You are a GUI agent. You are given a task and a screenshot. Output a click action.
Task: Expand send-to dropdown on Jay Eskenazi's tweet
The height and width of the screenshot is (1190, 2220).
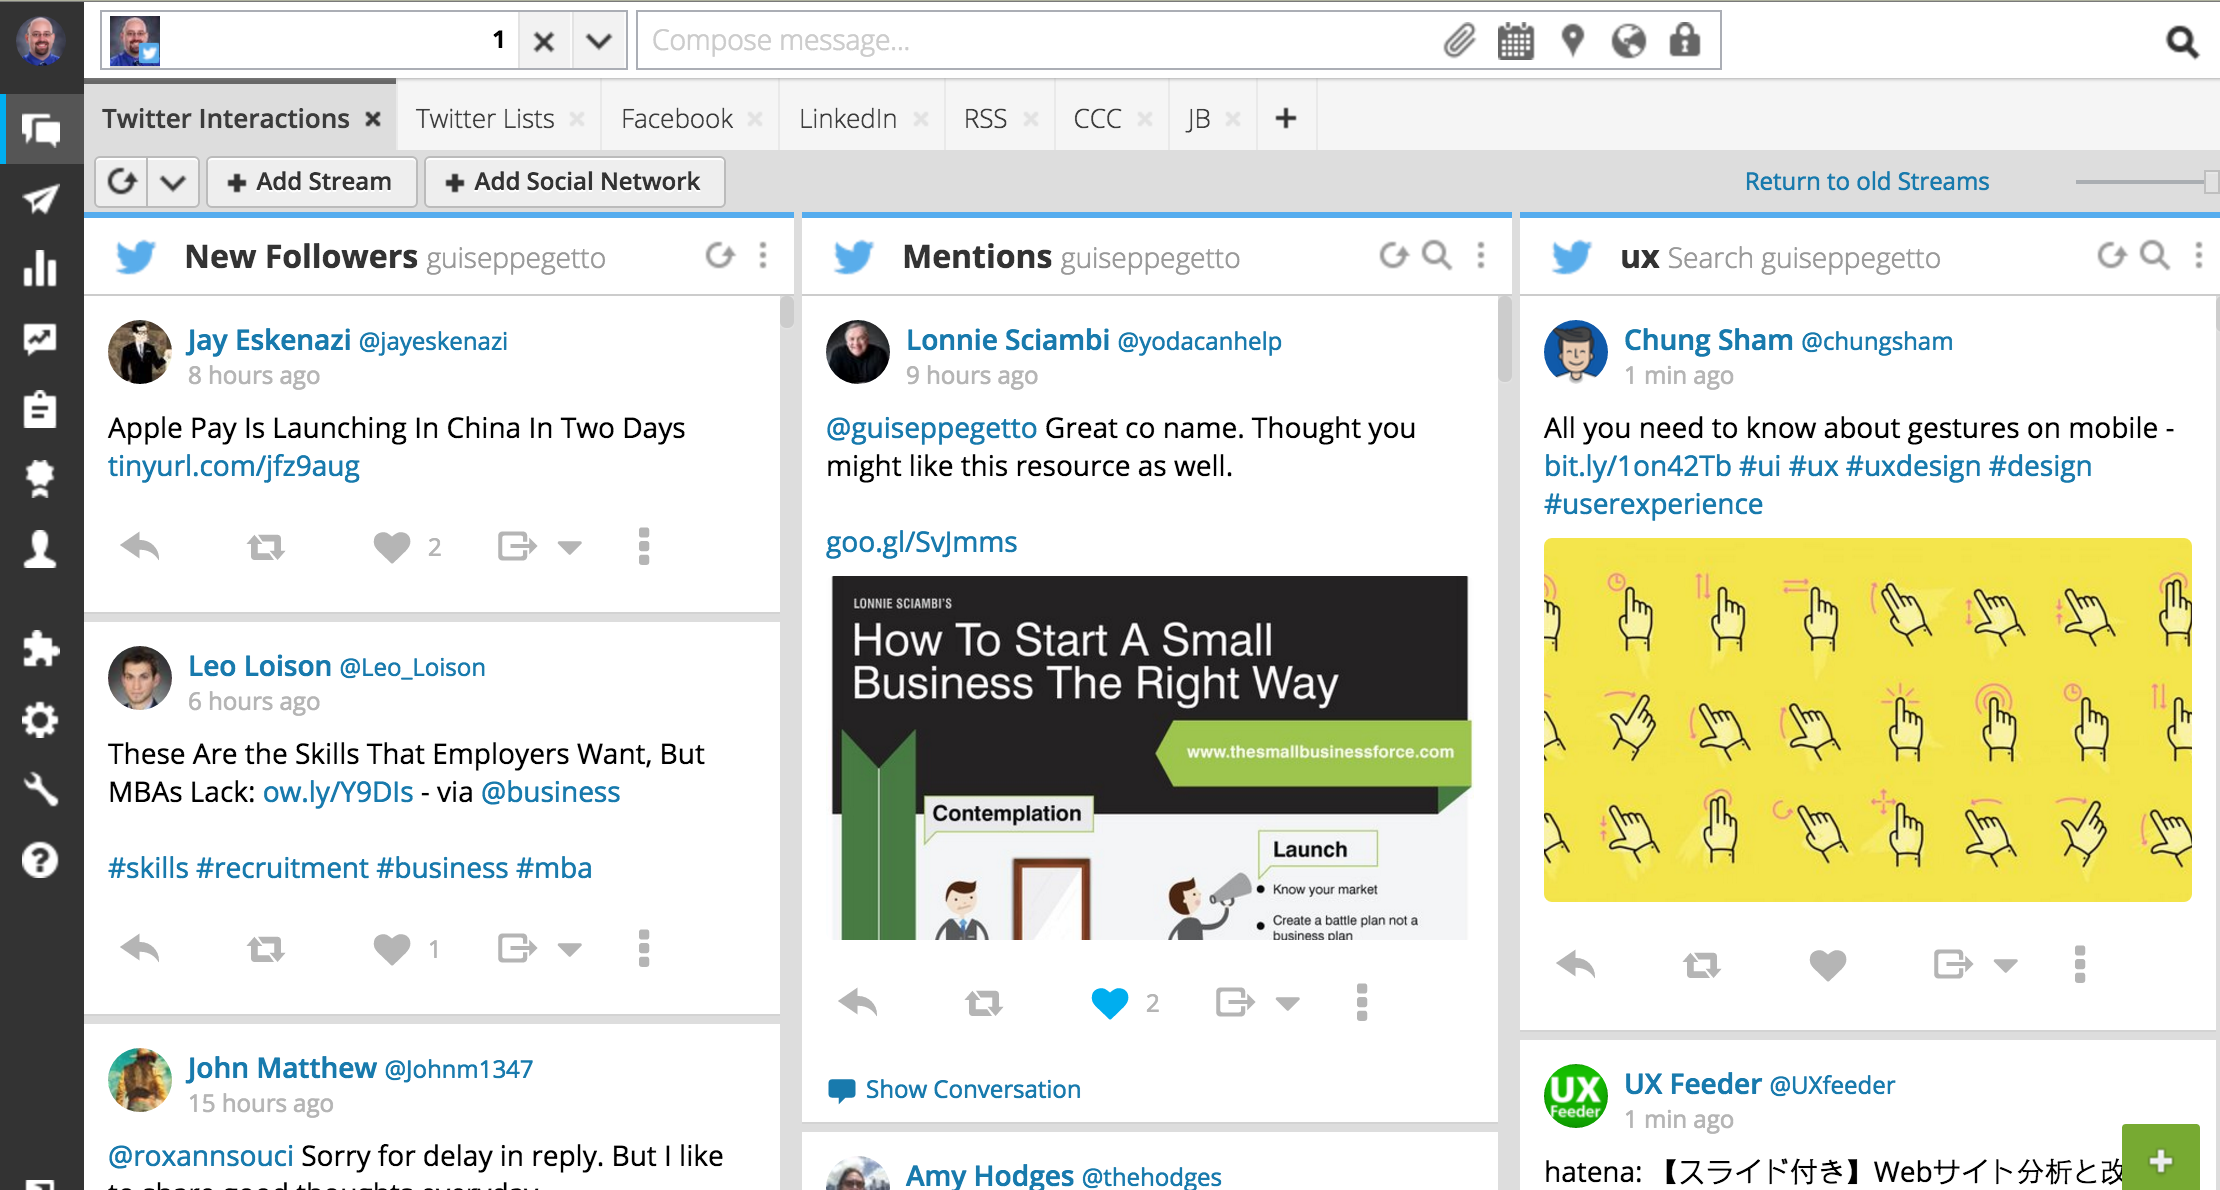570,547
